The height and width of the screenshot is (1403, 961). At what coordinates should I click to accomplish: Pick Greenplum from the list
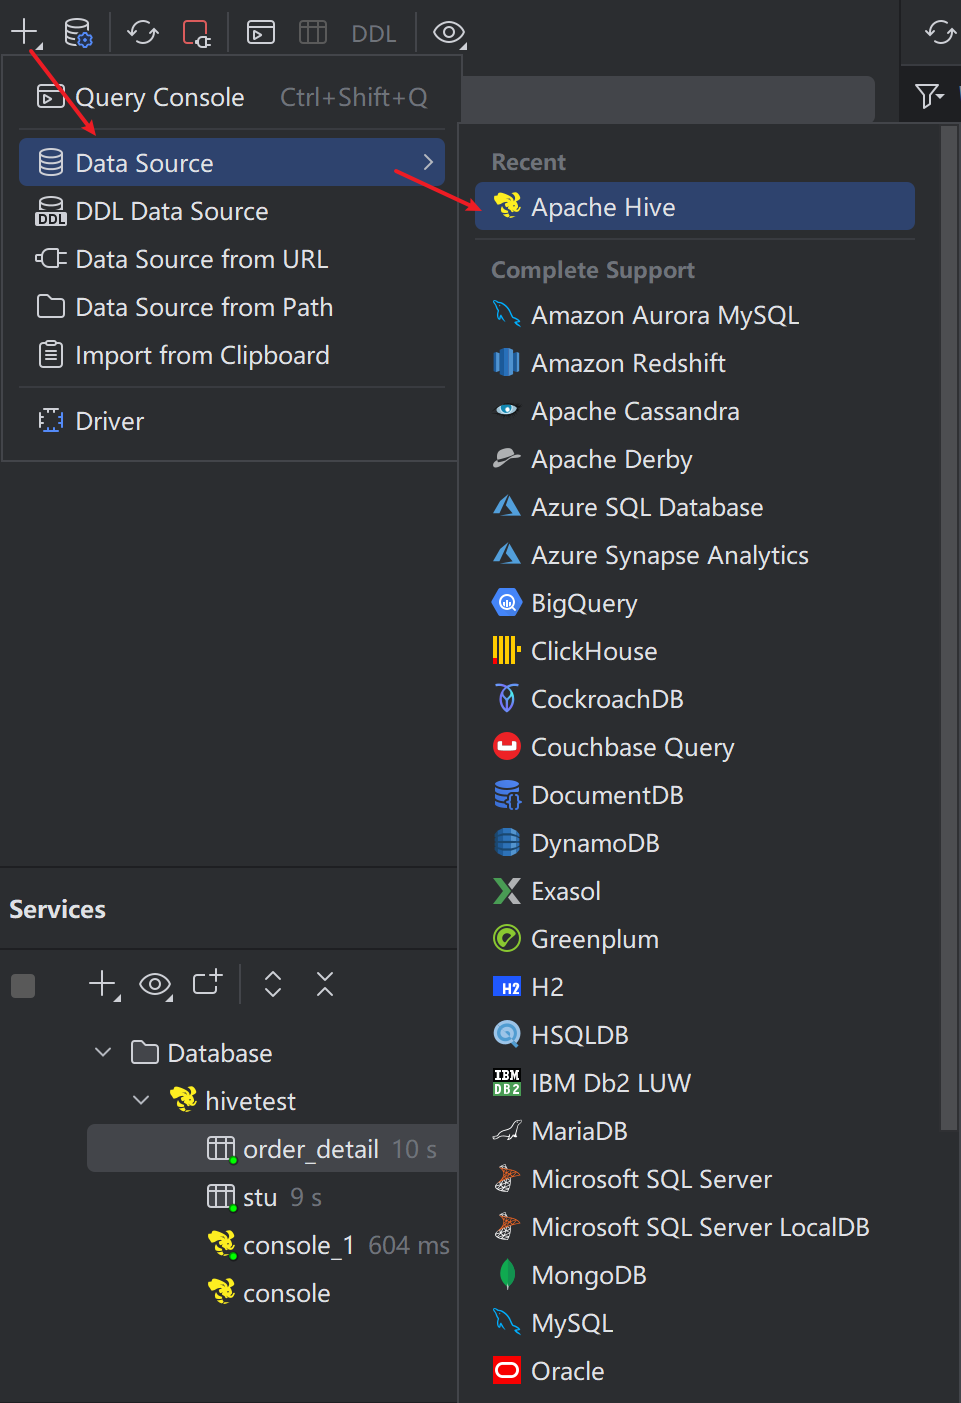coord(695,939)
